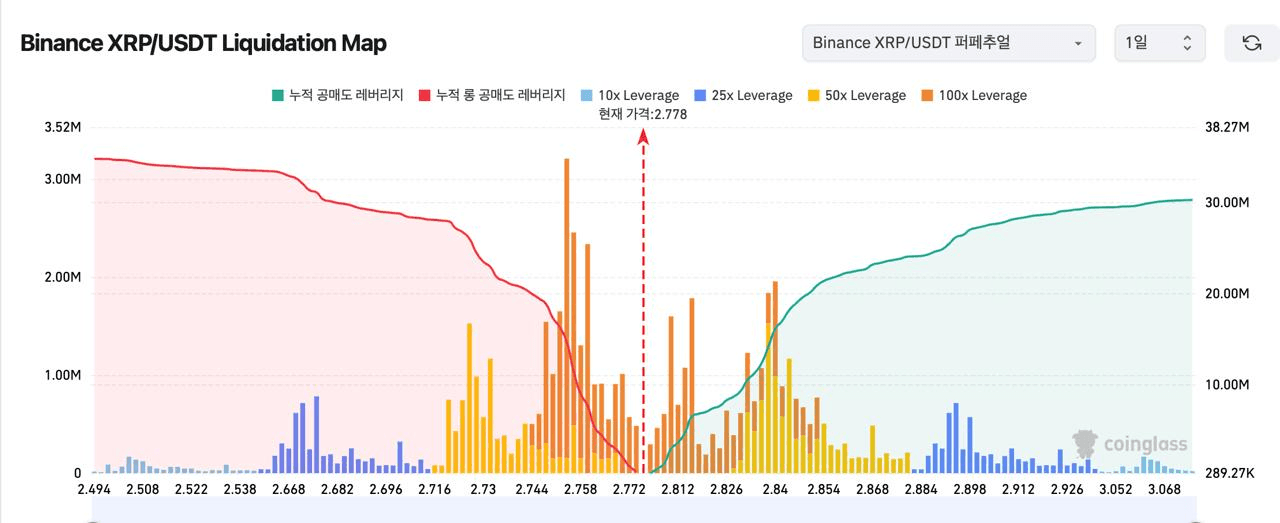The height and width of the screenshot is (523, 1280).
Task: Click the red dashed current price marker
Action: coord(643,300)
